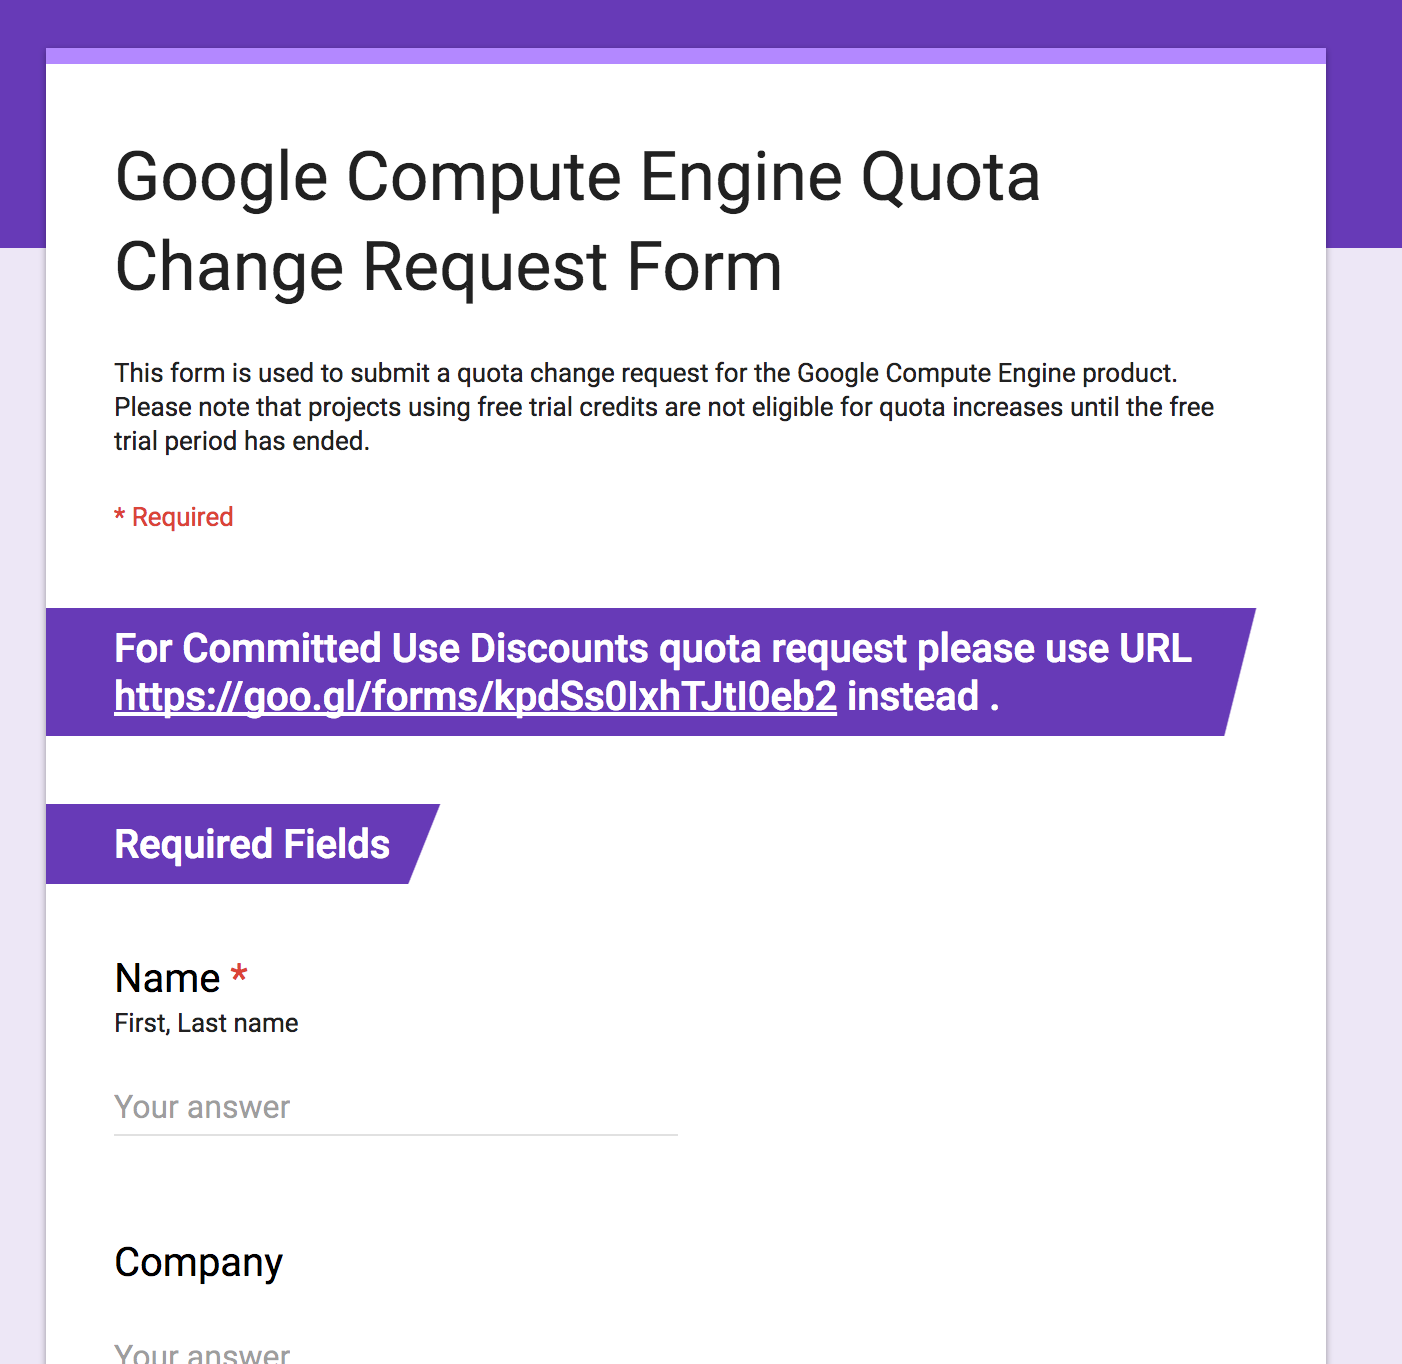Click the red asterisk beside Name
This screenshot has height=1364, width=1402.
[x=239, y=974]
